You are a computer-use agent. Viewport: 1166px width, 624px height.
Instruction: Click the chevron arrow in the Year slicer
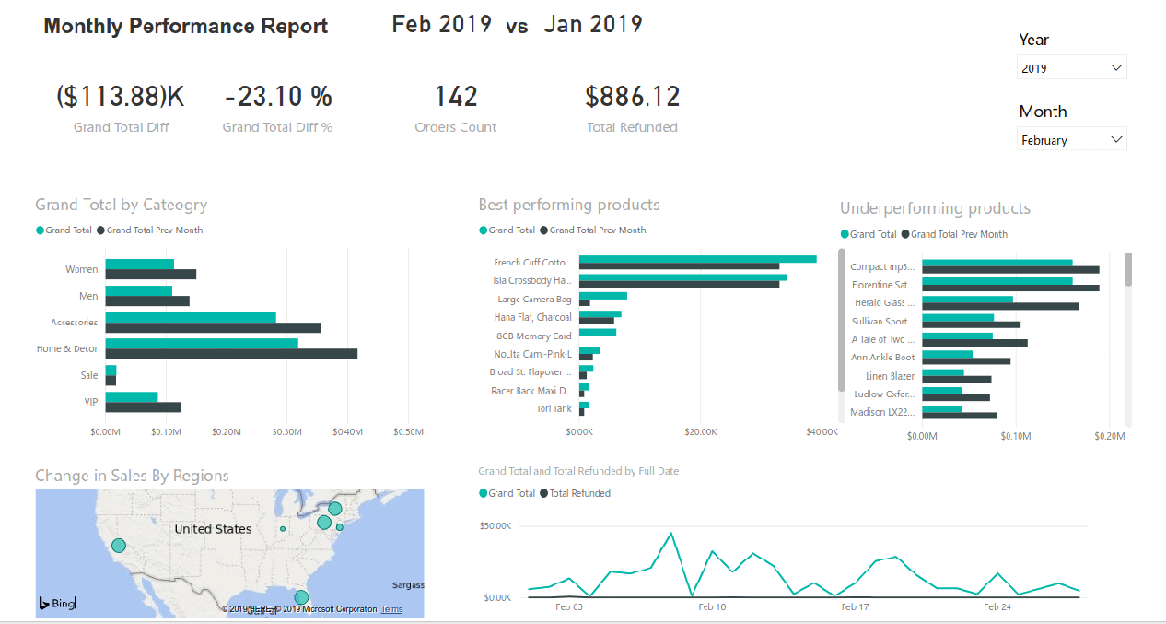tap(1116, 68)
